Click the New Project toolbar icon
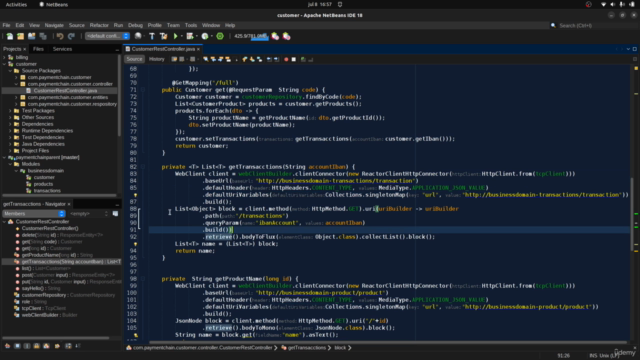The width and height of the screenshot is (640, 360). pyautogui.click(x=20, y=36)
